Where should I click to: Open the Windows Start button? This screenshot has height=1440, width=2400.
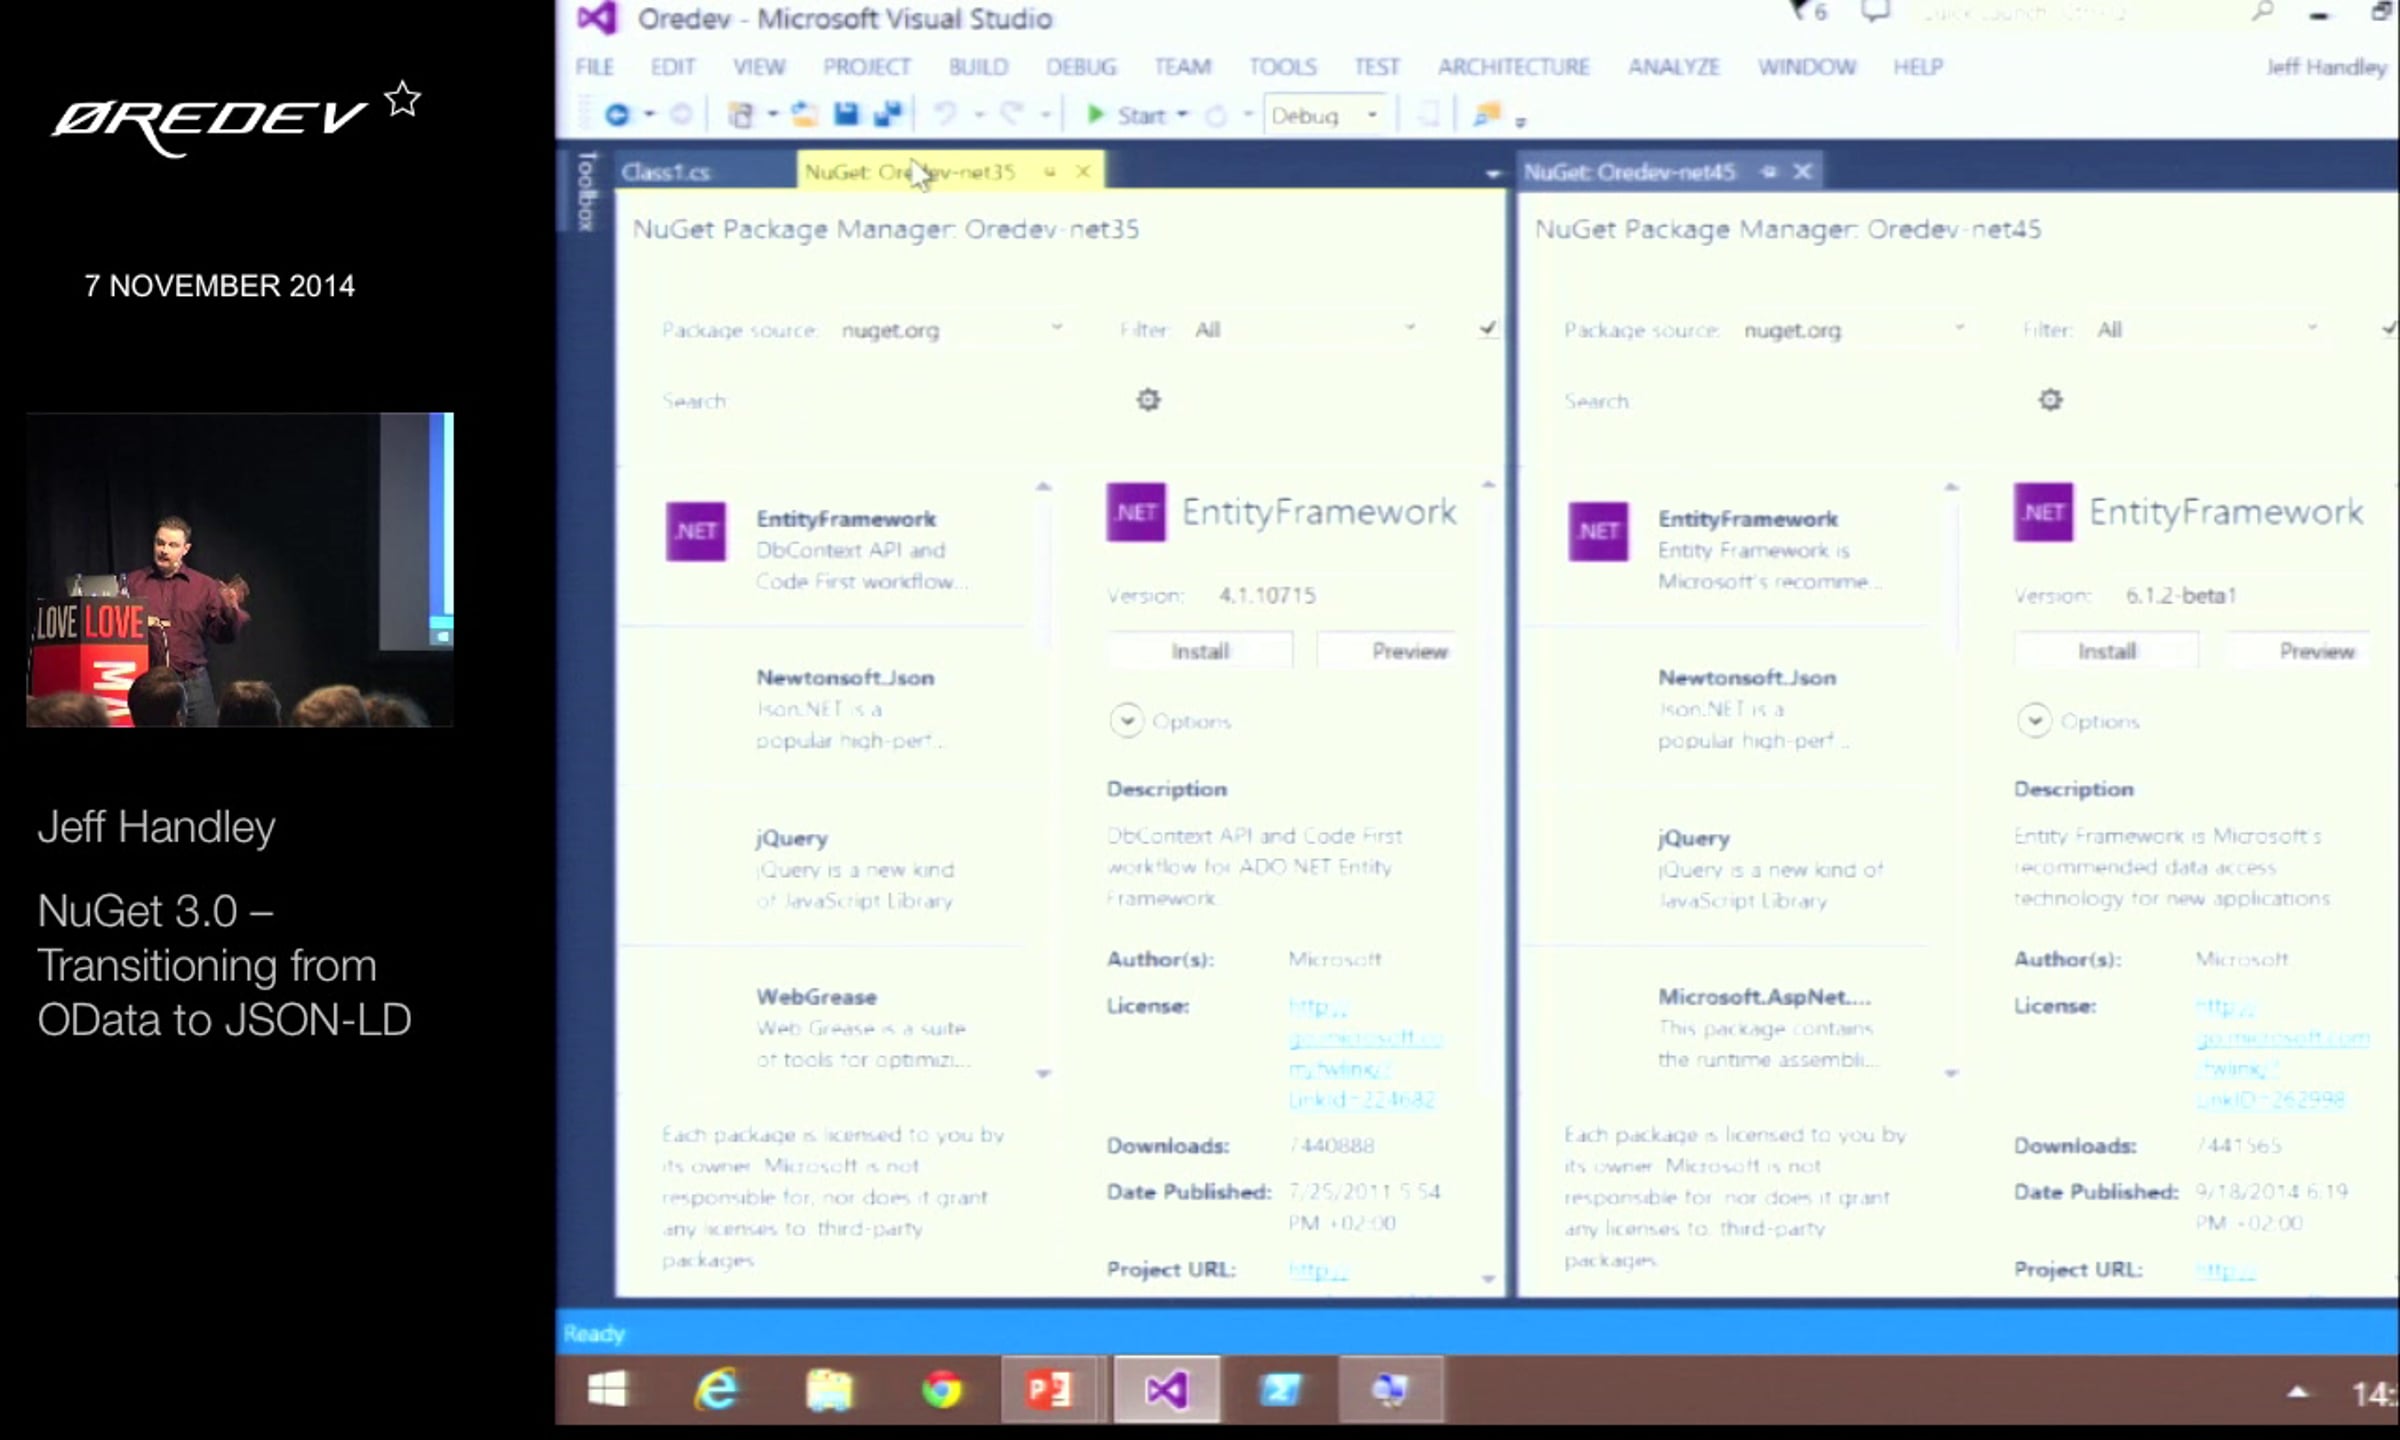[607, 1390]
